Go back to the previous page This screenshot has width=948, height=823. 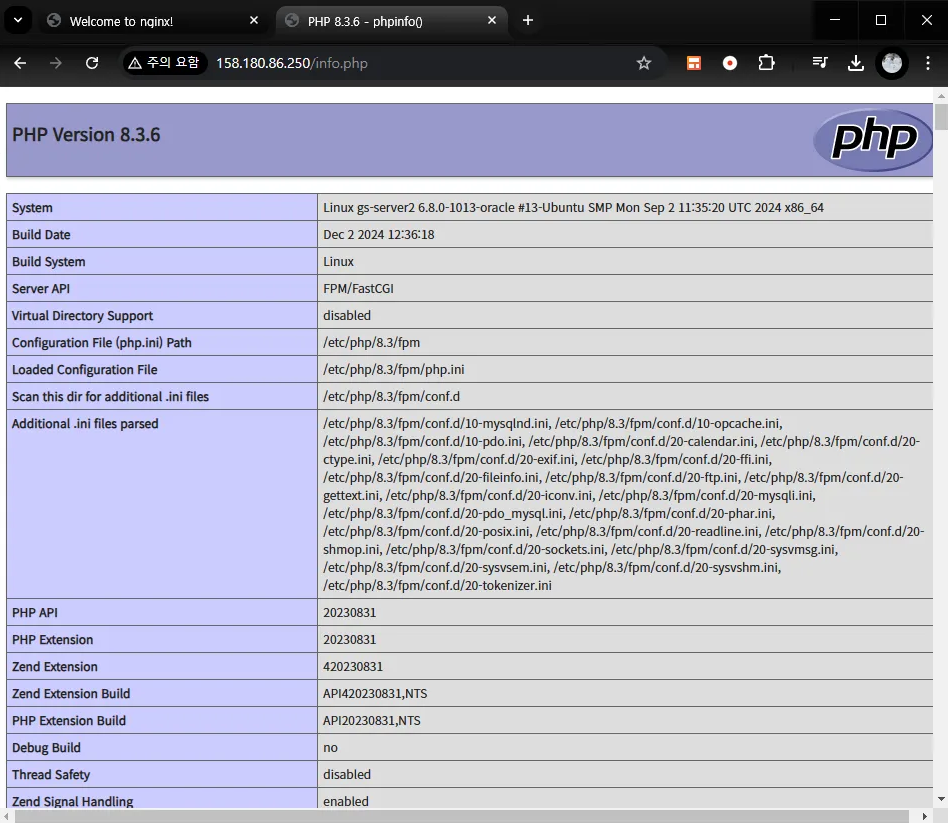coord(20,63)
